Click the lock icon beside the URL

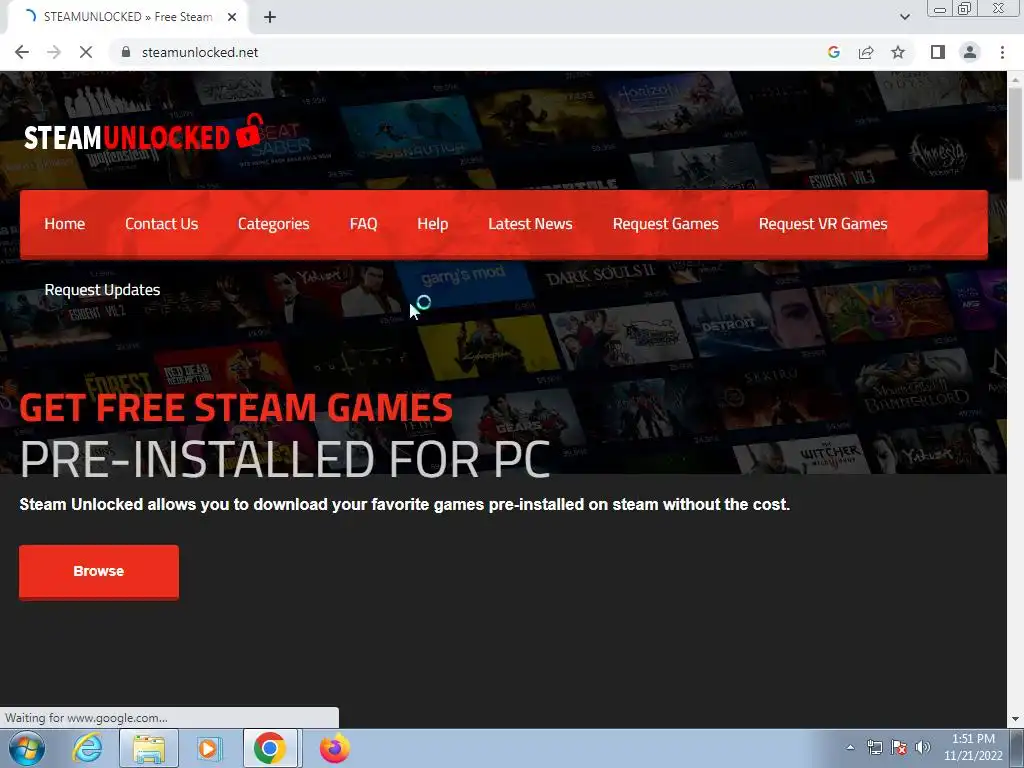pos(126,52)
